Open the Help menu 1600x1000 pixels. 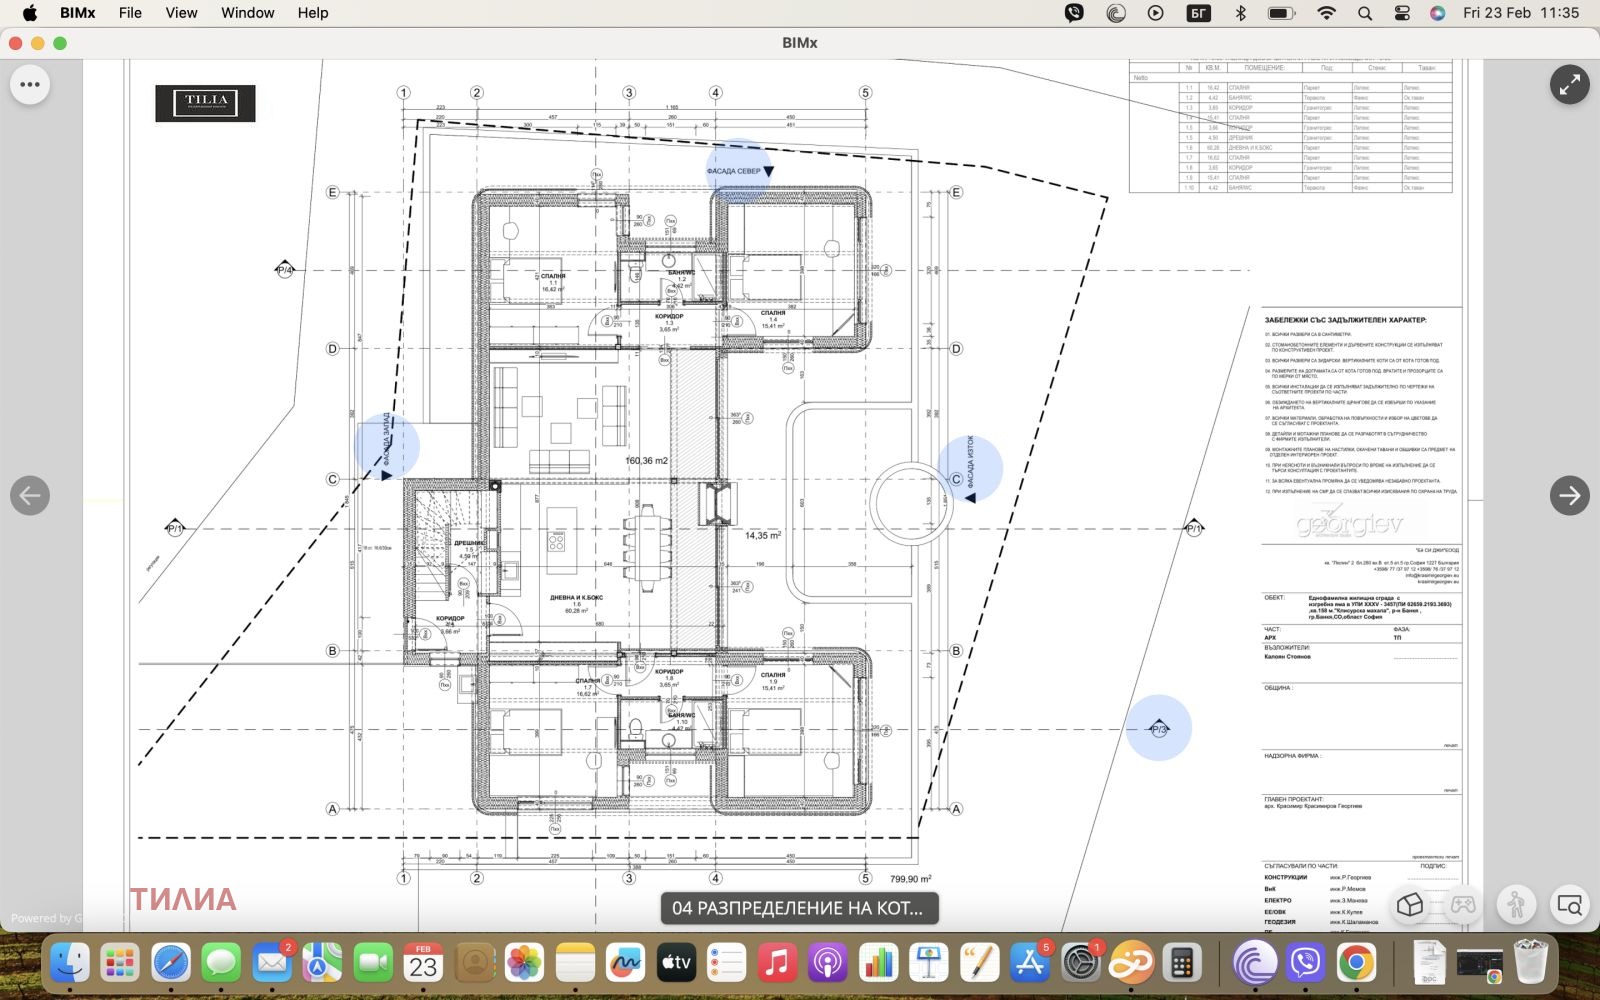pyautogui.click(x=313, y=13)
